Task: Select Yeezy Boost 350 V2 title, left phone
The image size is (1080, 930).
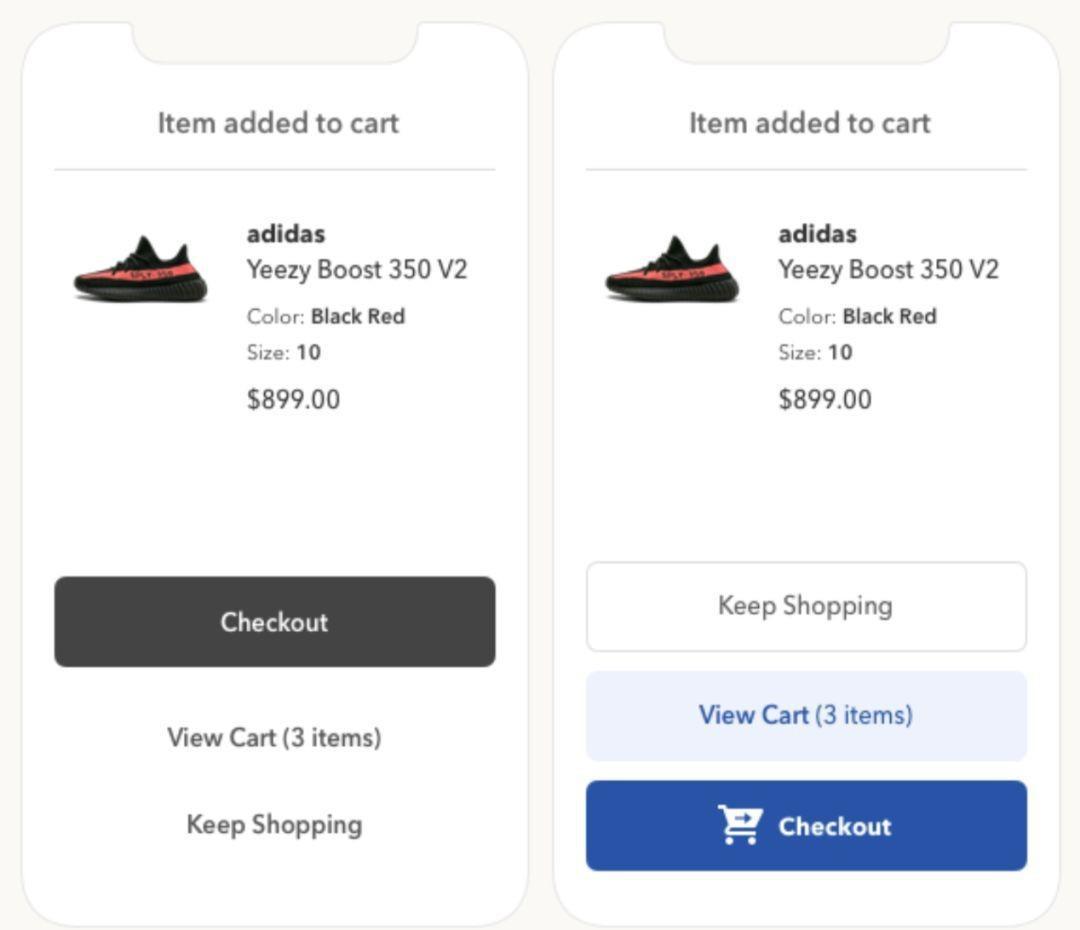Action: pyautogui.click(x=357, y=269)
